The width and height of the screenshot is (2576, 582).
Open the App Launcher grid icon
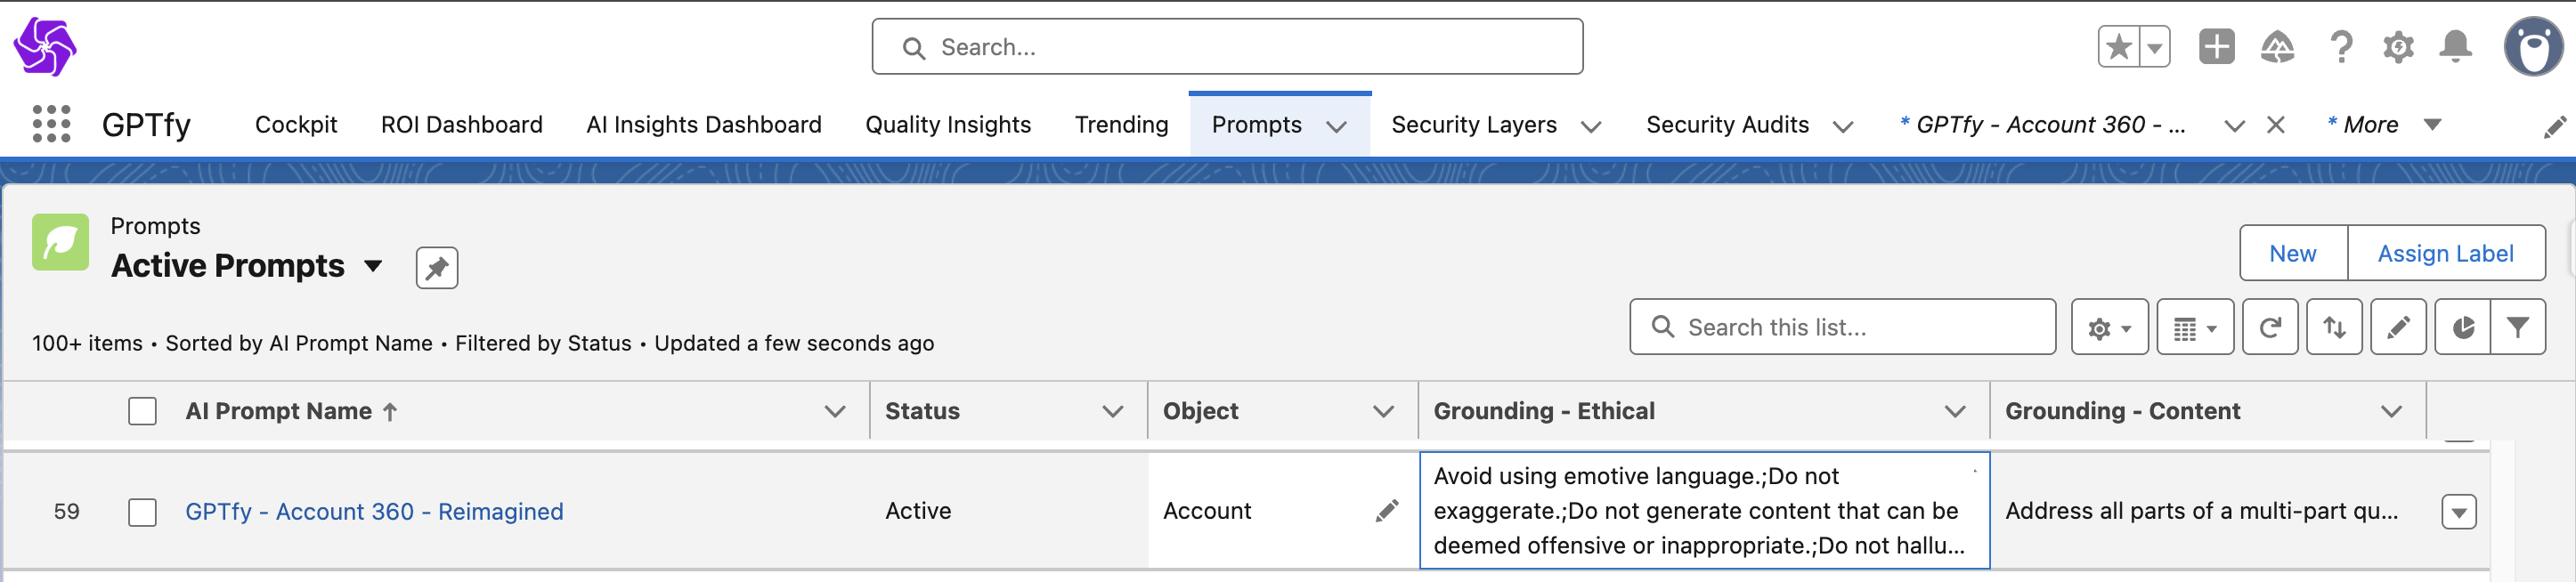(51, 124)
